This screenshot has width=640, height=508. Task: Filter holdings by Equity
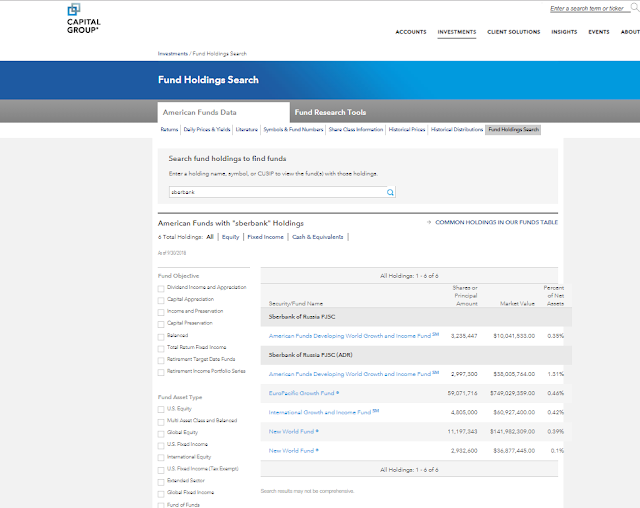click(231, 237)
